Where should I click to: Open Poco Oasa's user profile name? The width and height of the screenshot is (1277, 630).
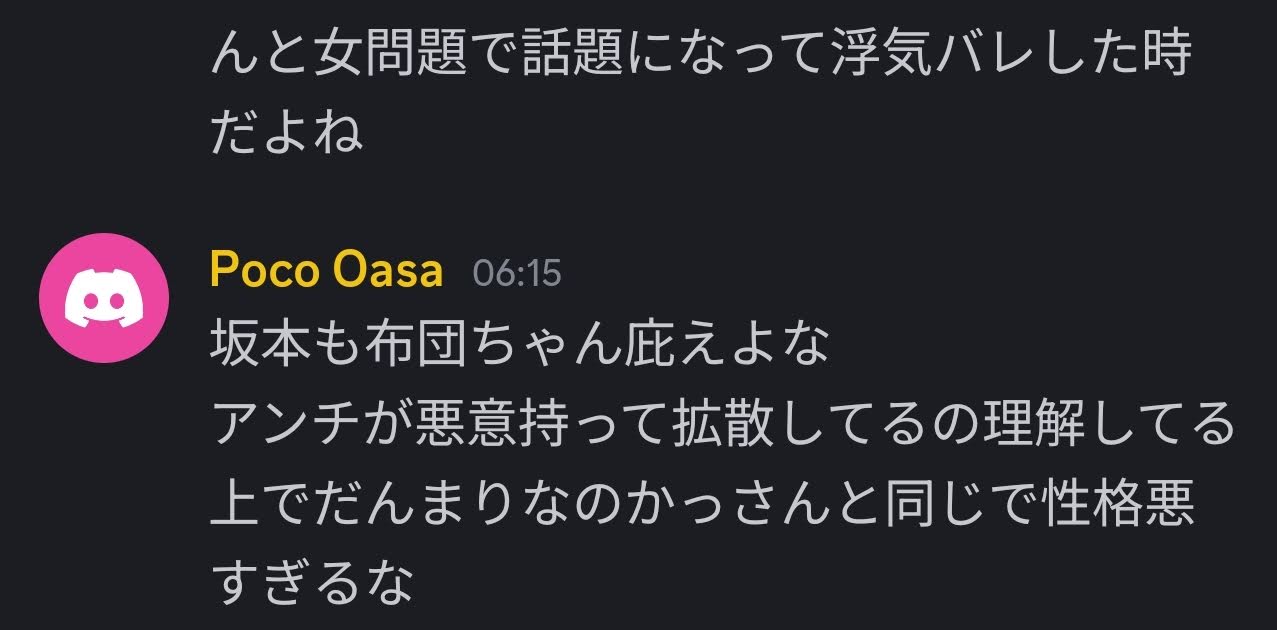326,271
